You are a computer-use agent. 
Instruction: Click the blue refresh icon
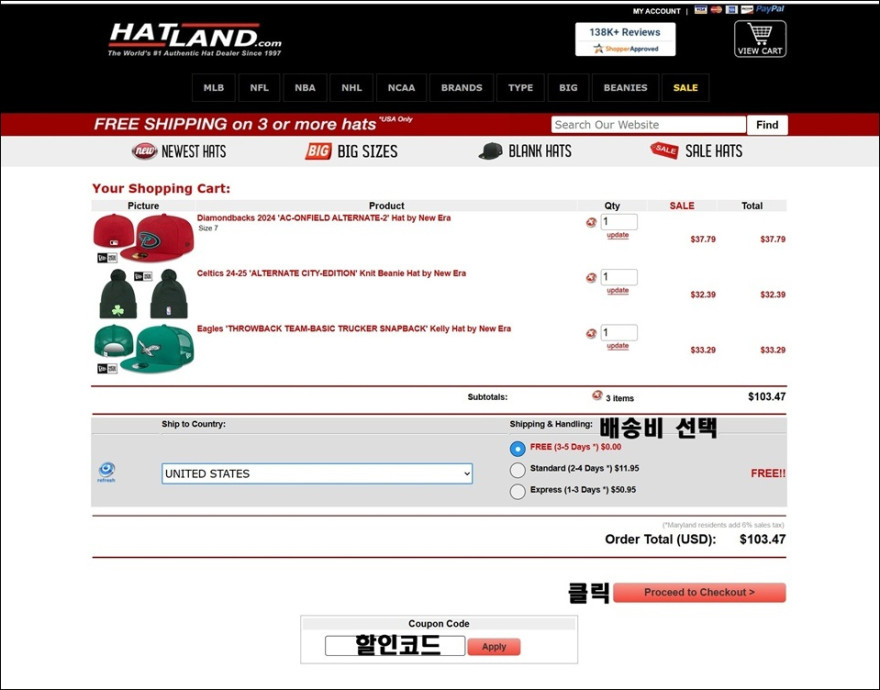tap(106, 472)
